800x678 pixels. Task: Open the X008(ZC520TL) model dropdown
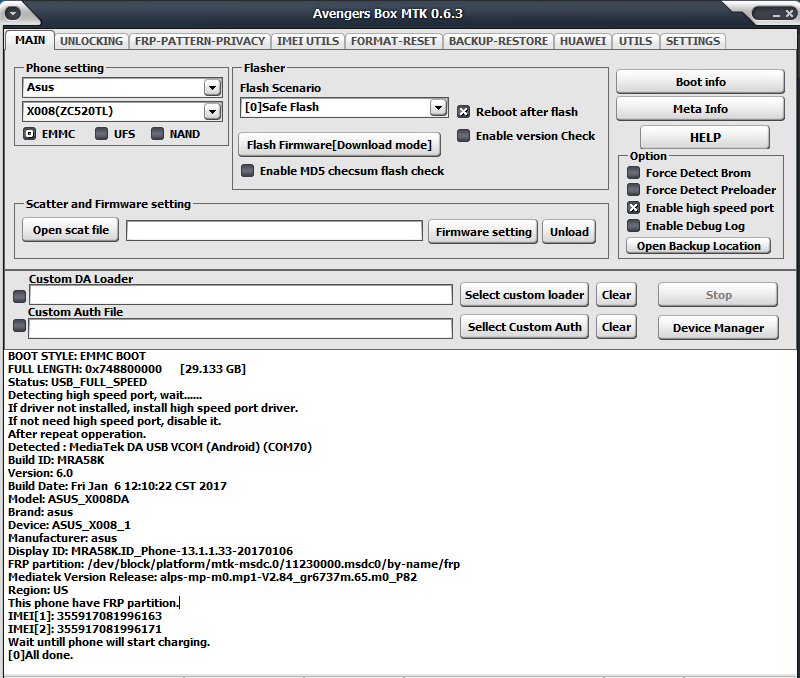pos(211,111)
